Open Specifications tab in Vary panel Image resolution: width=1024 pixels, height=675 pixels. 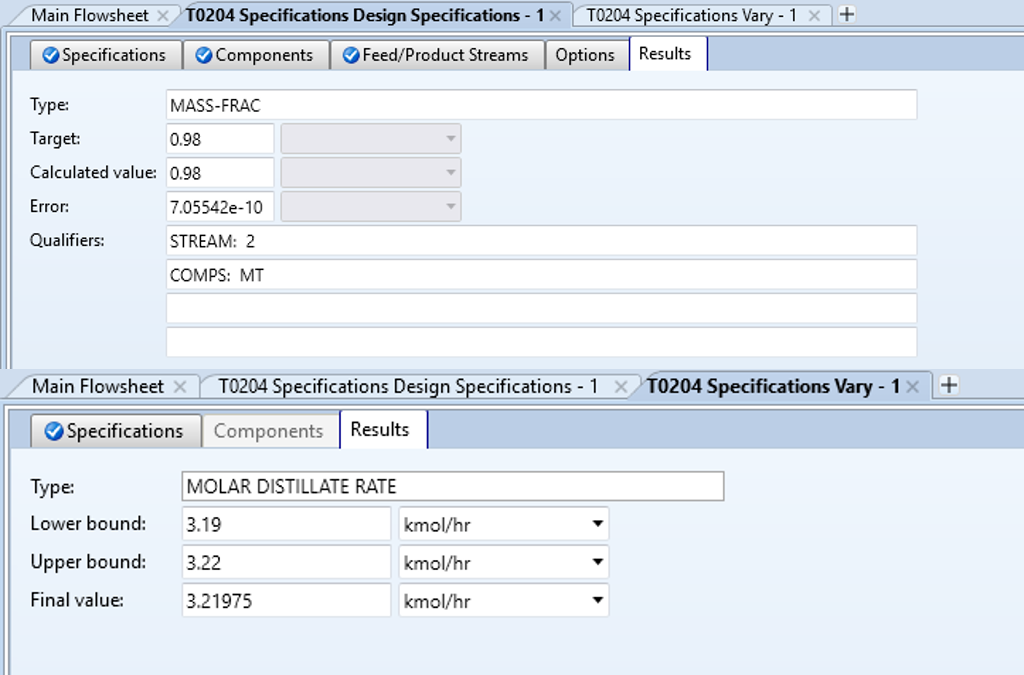click(x=115, y=431)
